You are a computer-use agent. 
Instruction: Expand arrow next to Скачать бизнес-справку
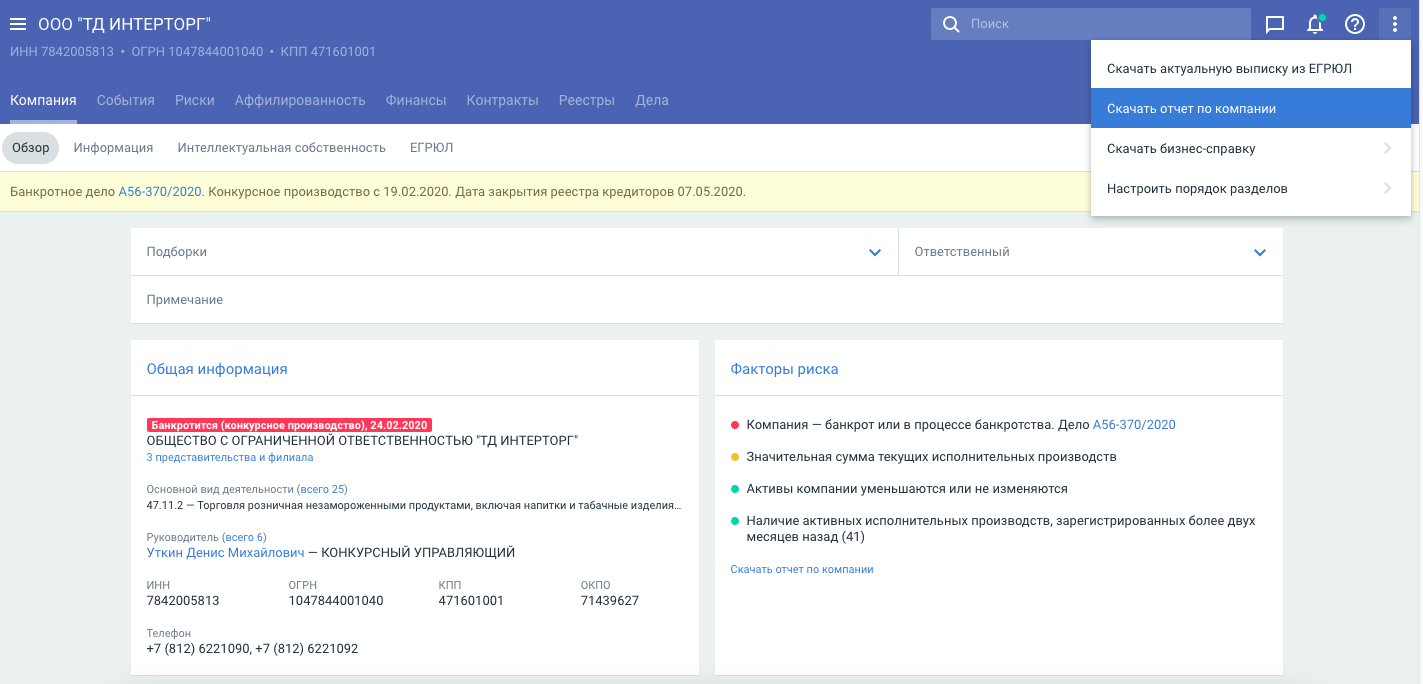click(1387, 149)
